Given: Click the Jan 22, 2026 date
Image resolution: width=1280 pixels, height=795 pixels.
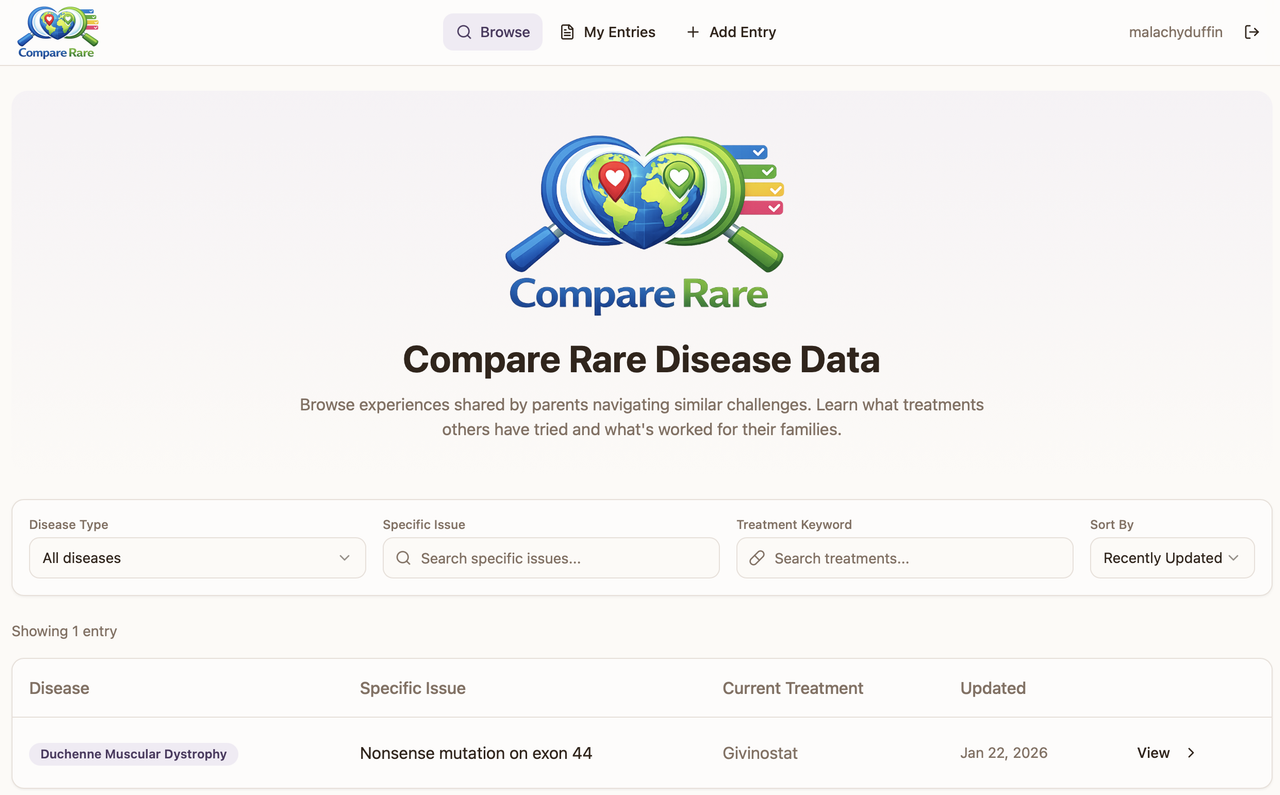Looking at the screenshot, I should tap(1004, 753).
